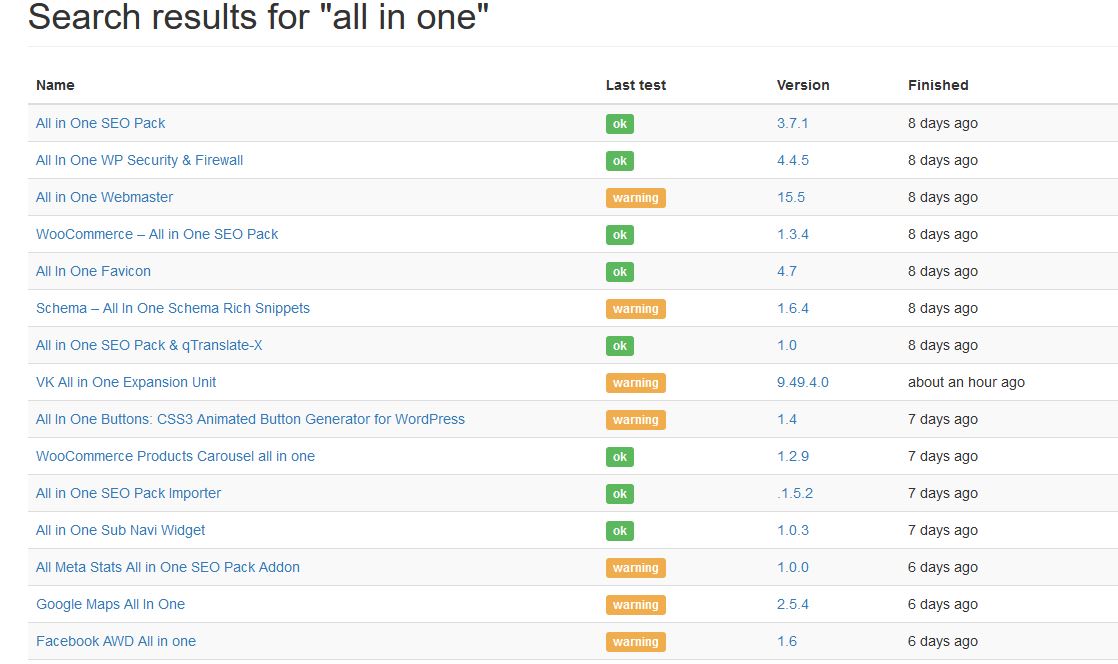Click warning badge for All in One Webmaster

pos(635,198)
